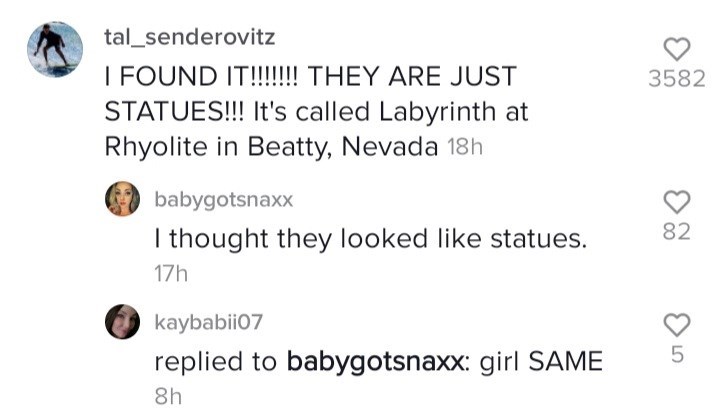Click the bold babygotsnaxx mention in the reply

click(376, 362)
